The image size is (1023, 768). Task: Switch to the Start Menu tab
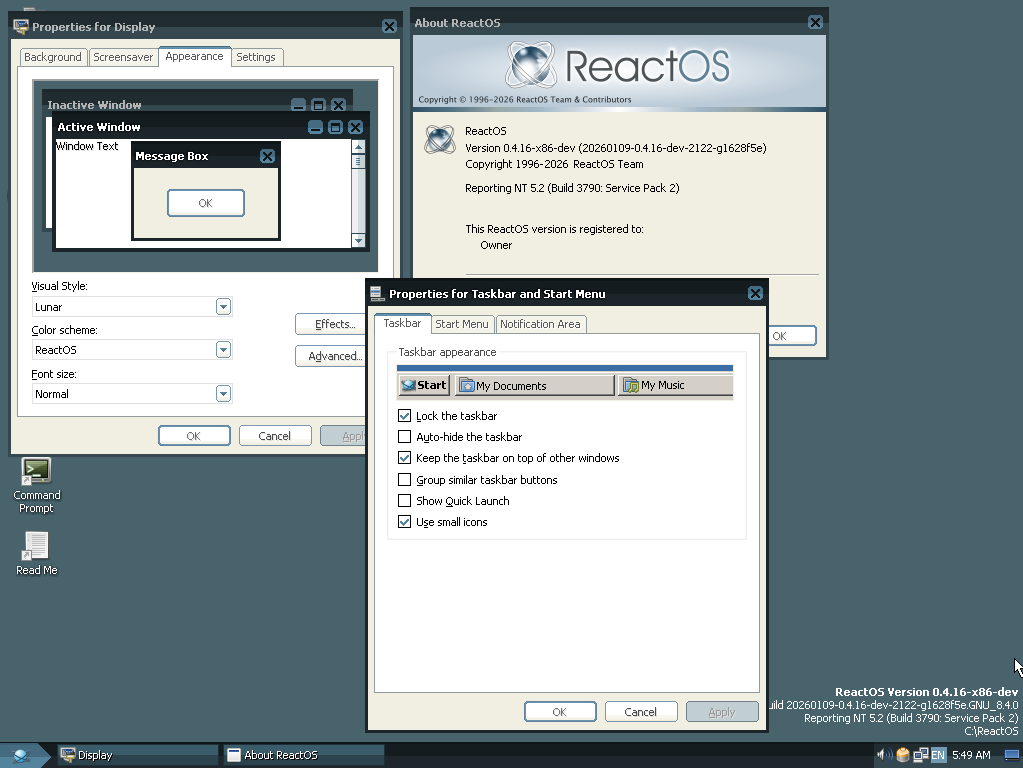(462, 324)
